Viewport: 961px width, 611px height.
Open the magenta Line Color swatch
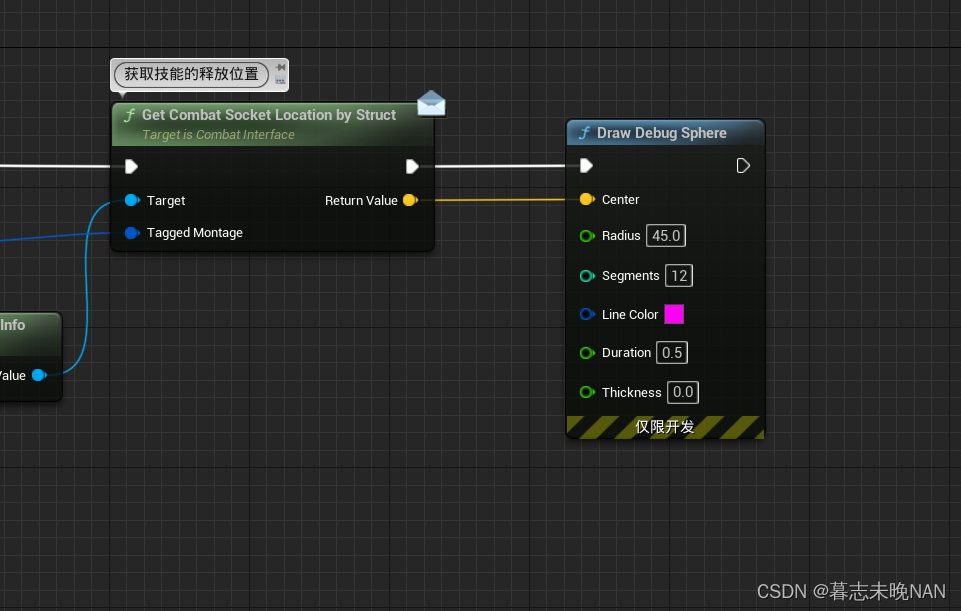(x=674, y=314)
